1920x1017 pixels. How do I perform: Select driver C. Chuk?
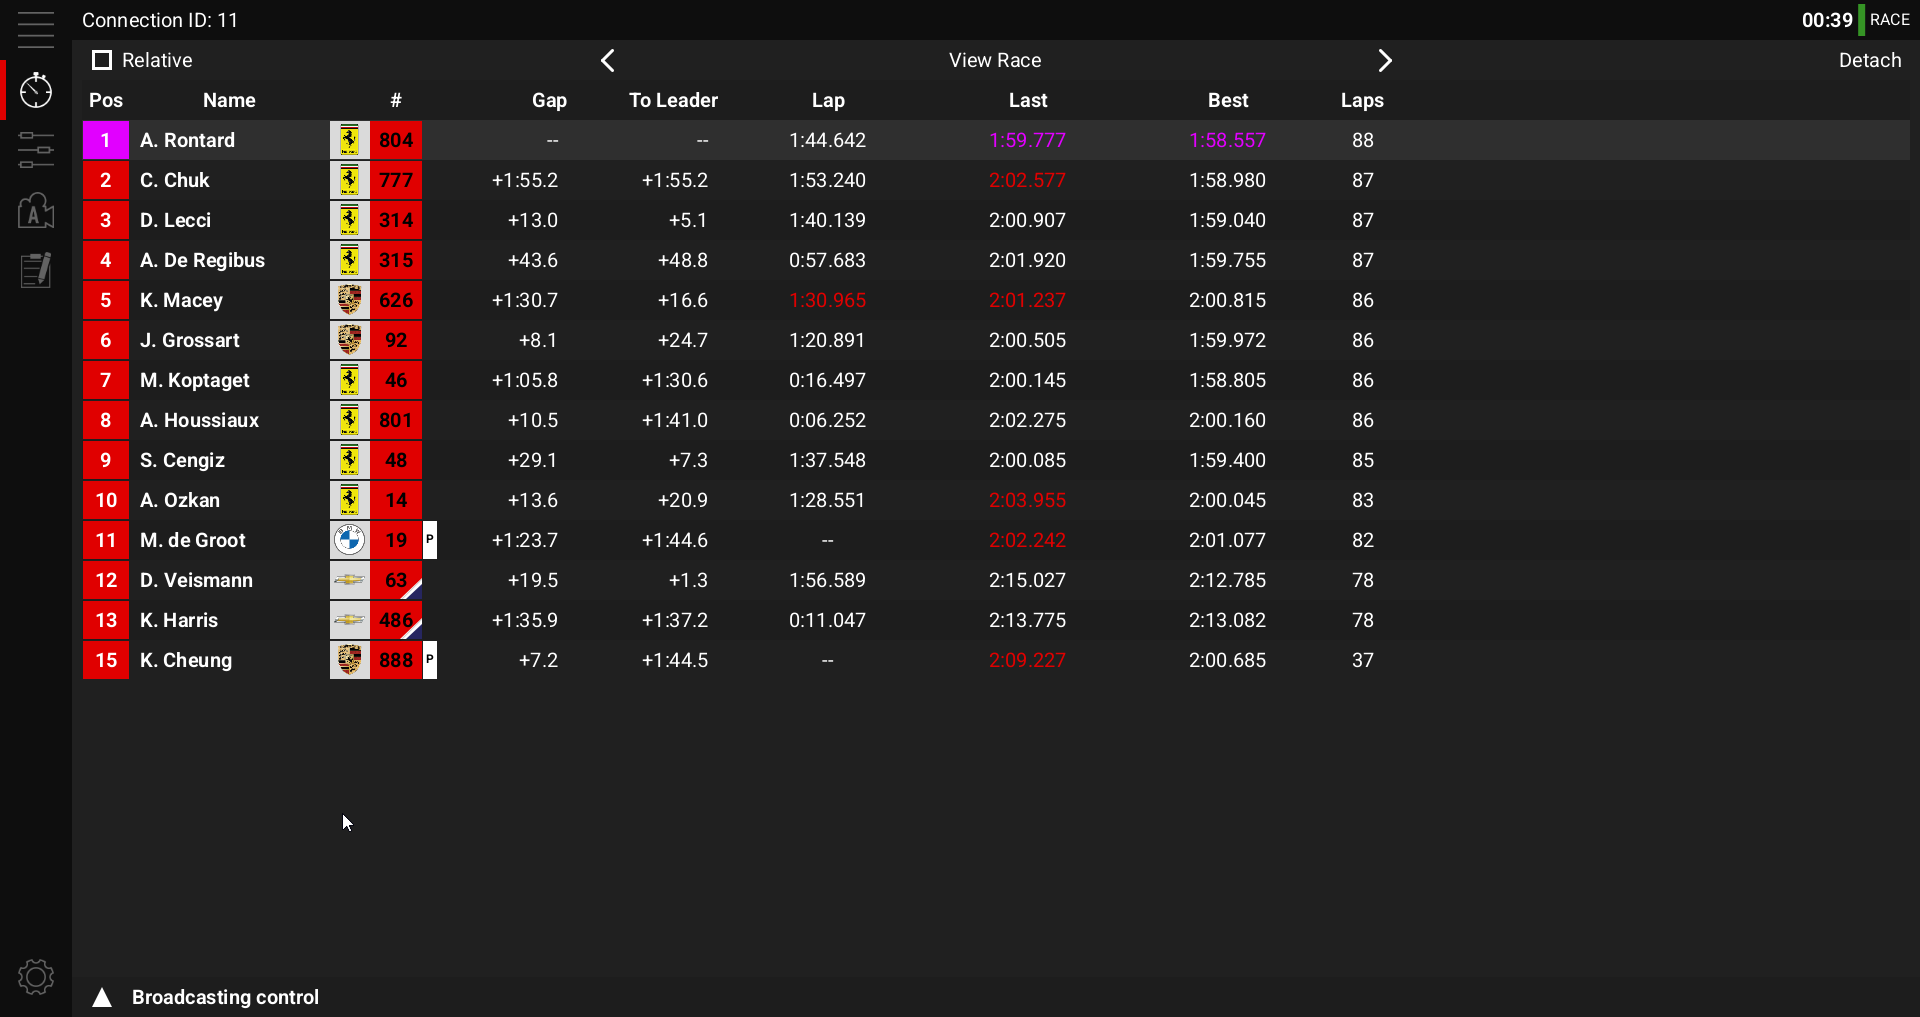pos(174,180)
